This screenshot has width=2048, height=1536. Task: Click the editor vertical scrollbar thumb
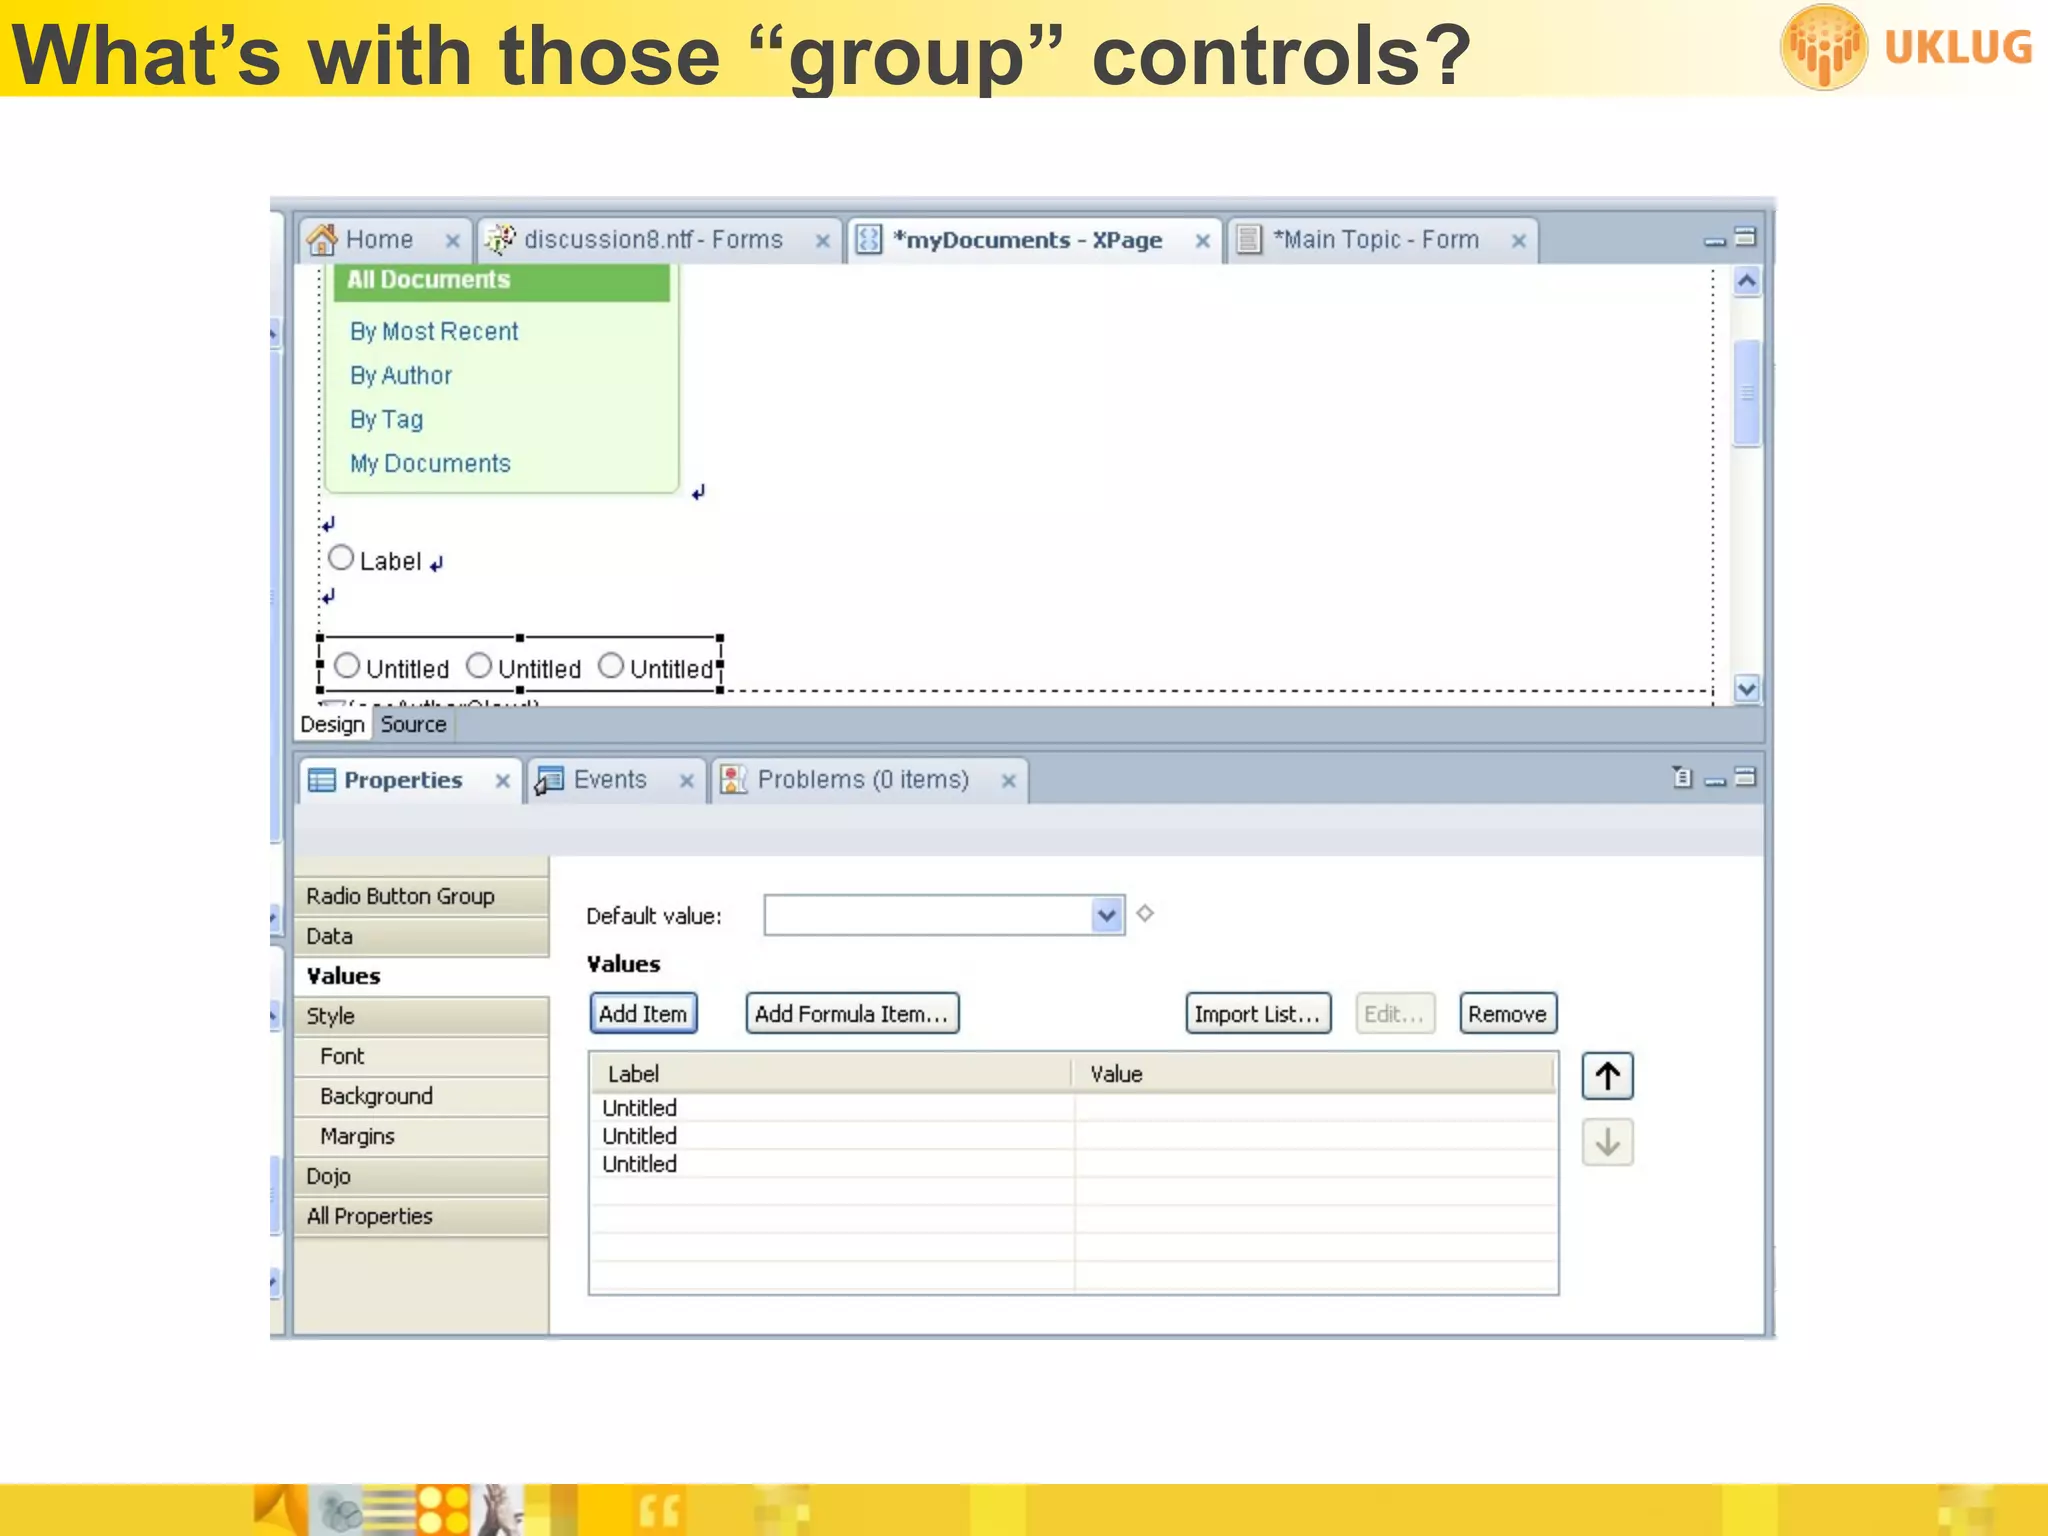coord(1747,393)
